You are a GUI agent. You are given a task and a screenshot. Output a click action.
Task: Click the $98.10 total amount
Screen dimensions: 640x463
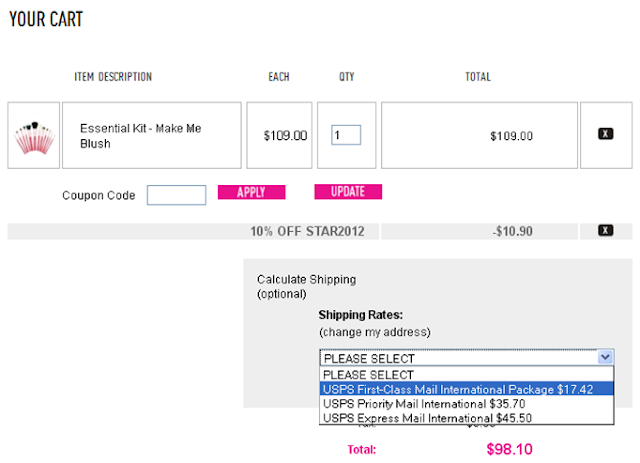pos(510,450)
